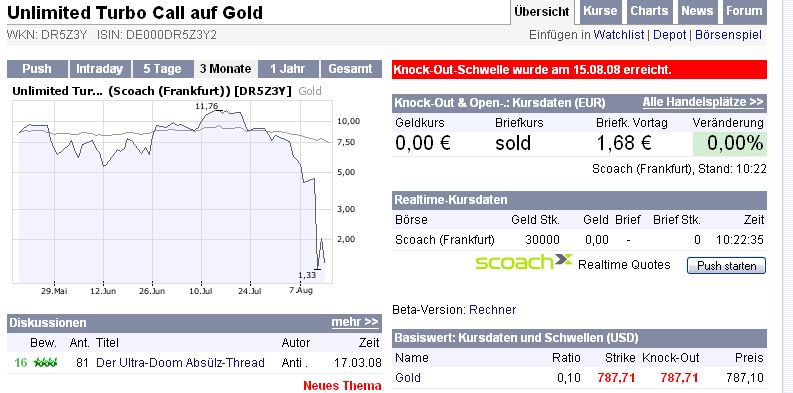Open Alle Handelsplätze link

click(703, 102)
